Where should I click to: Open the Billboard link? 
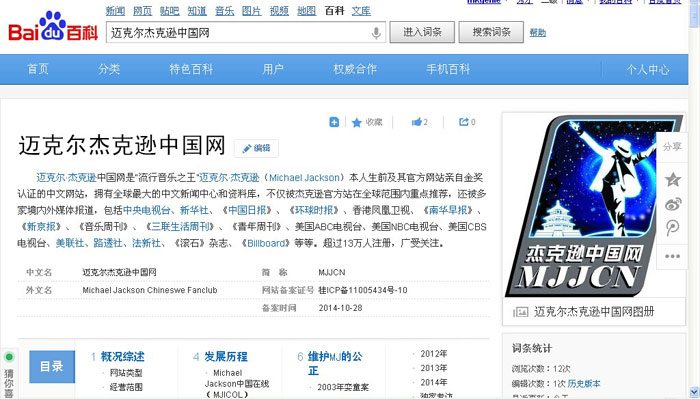(267, 243)
